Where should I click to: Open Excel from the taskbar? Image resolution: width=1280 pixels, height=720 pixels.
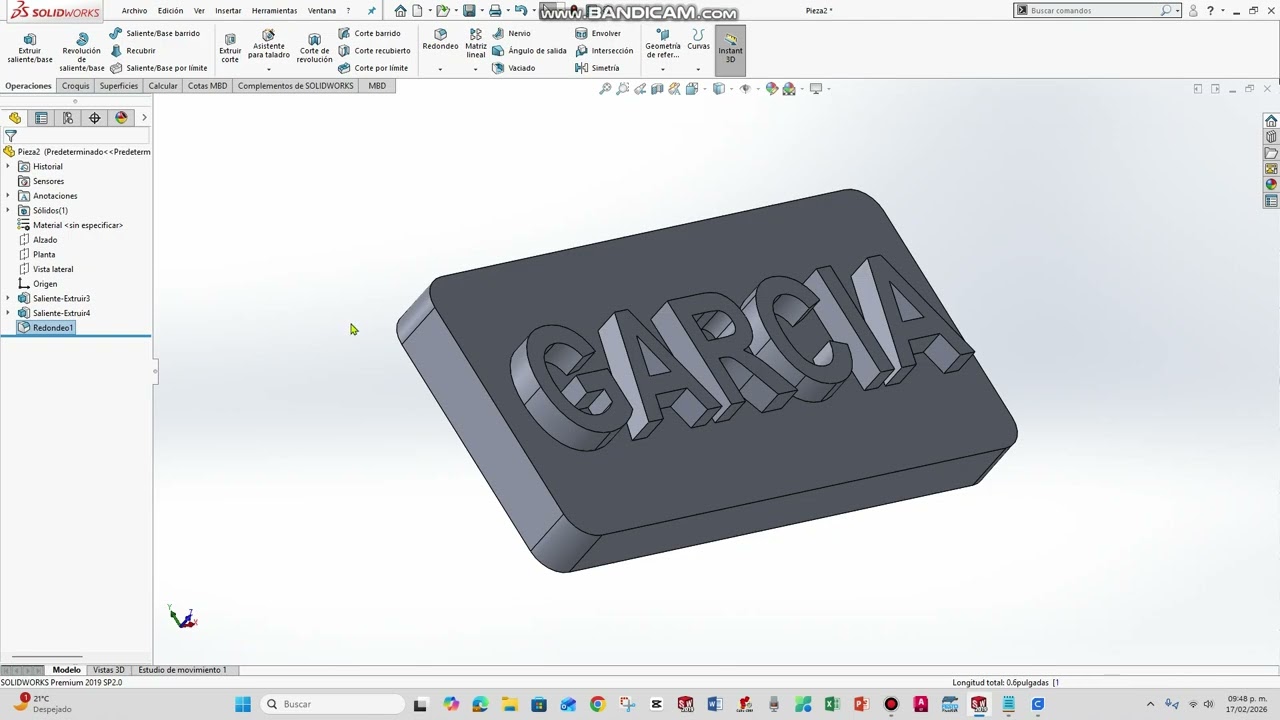pyautogui.click(x=832, y=704)
